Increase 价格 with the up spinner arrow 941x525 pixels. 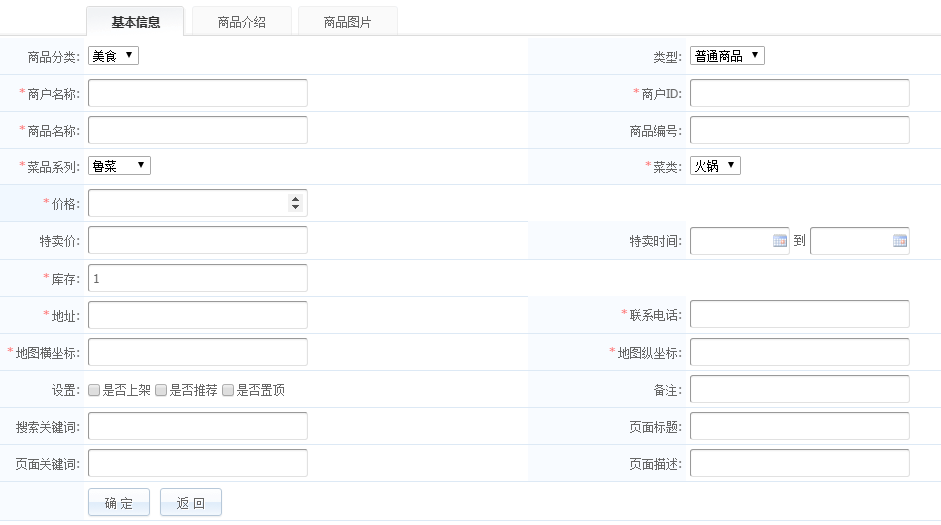click(x=295, y=199)
